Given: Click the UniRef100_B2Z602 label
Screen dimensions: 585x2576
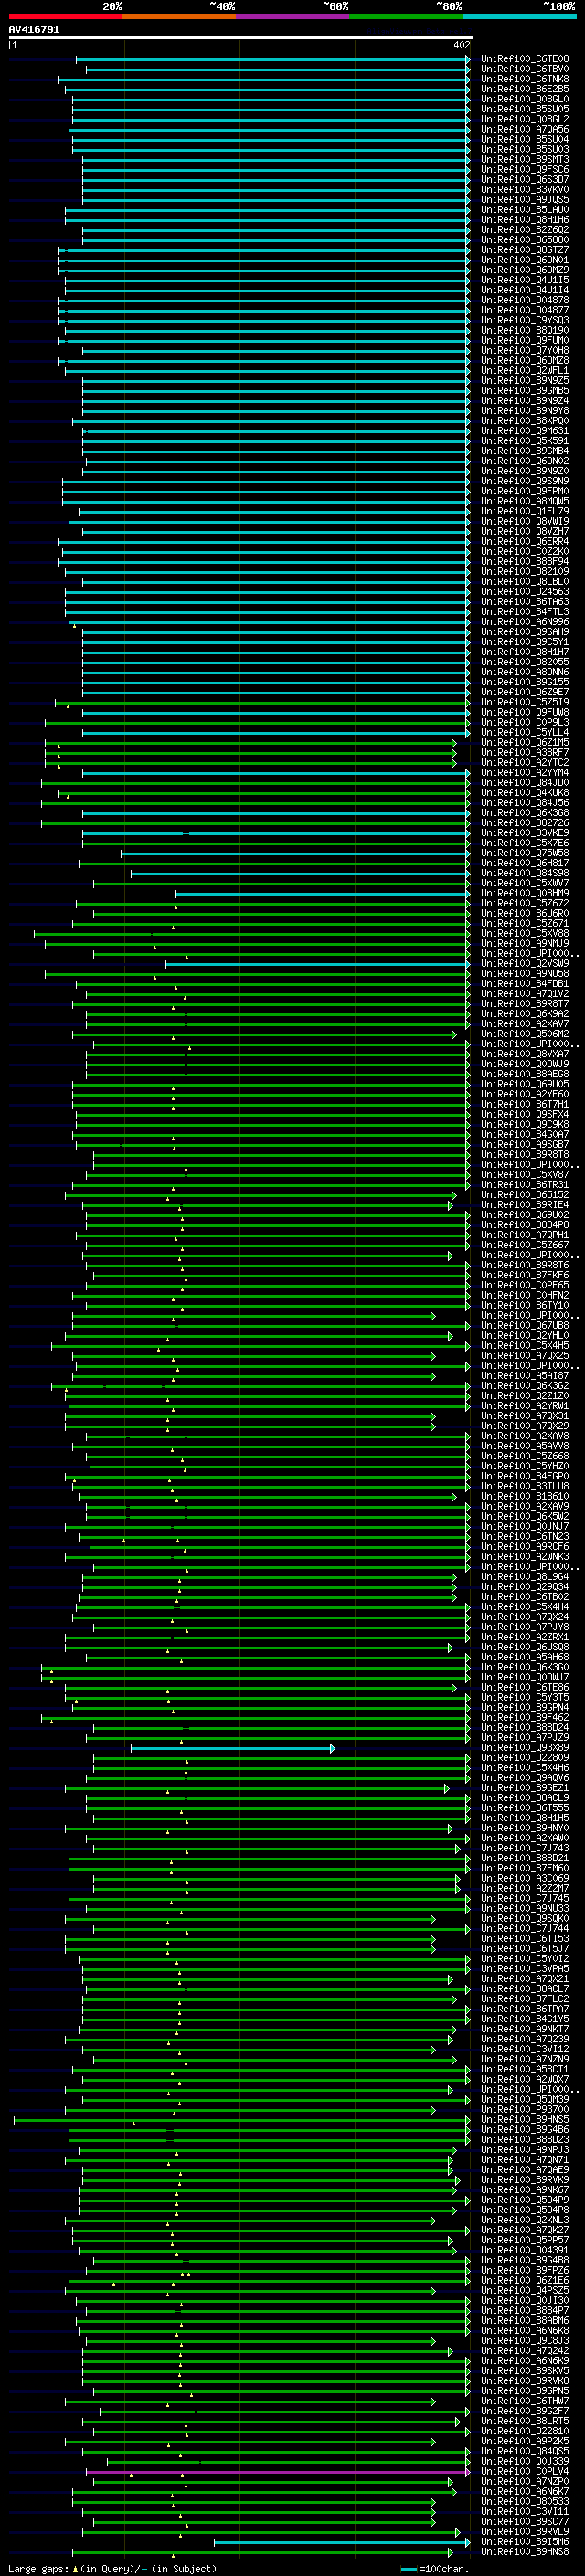Looking at the screenshot, I should 524,229.
